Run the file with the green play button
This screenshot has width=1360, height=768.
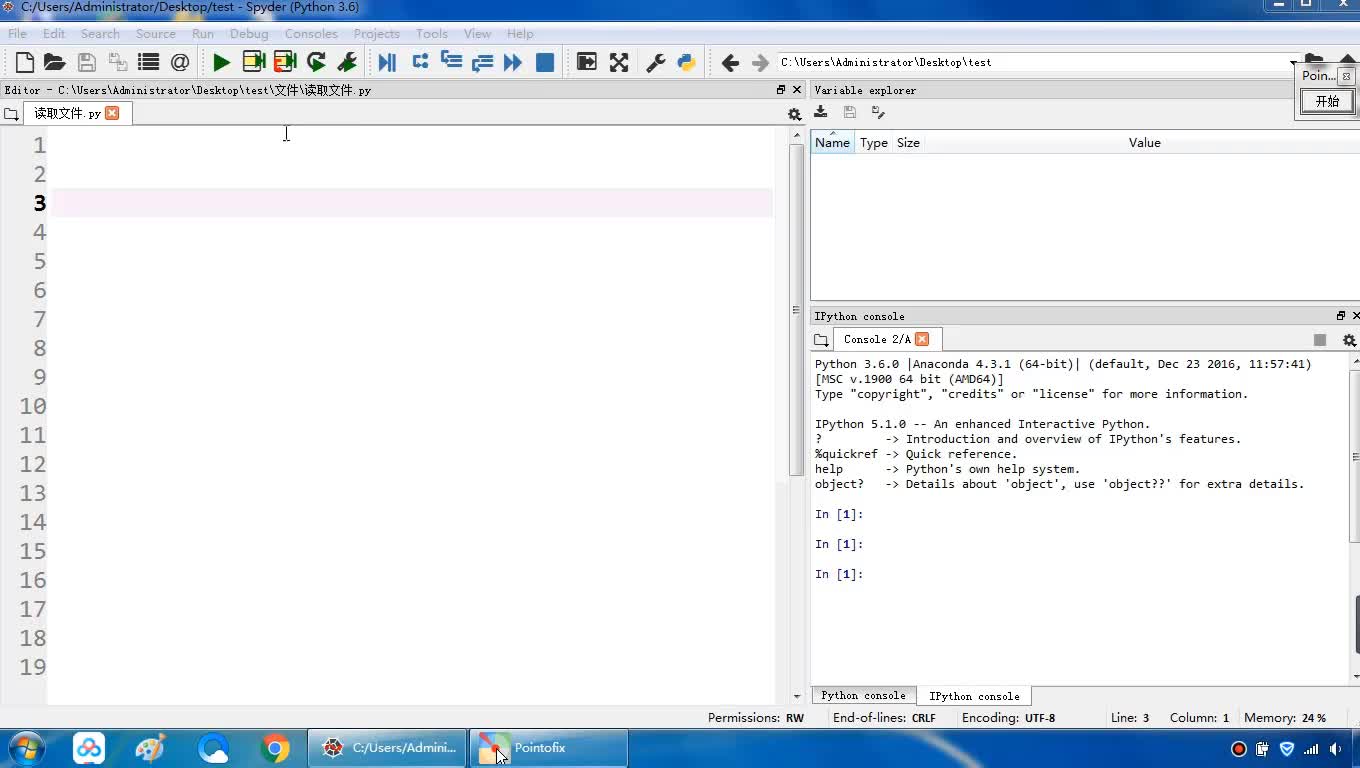coord(221,62)
